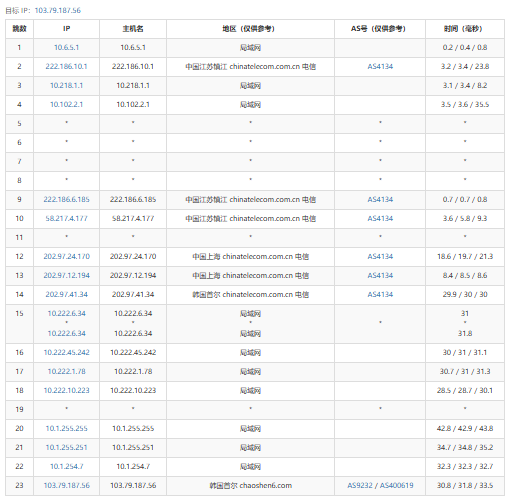Open IP link 58.217.4.177 in hop 10
Viewport: 511px width, 502px height.
pos(66,219)
